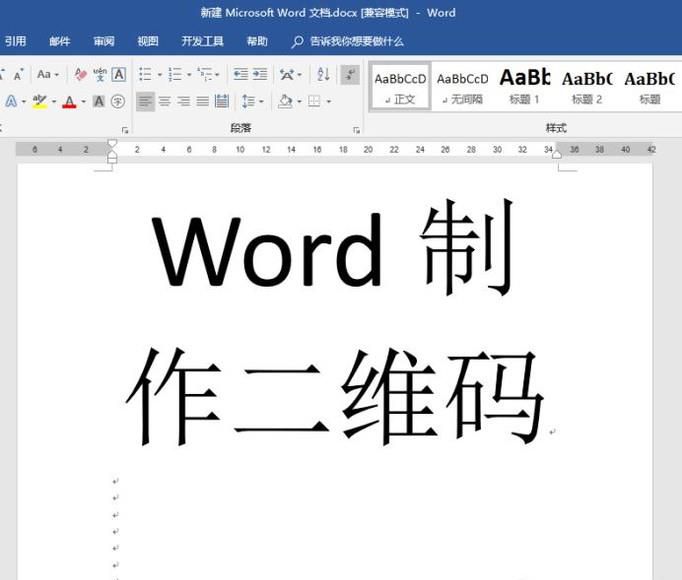
Task: Apply multilevel list icon
Action: click(x=204, y=74)
